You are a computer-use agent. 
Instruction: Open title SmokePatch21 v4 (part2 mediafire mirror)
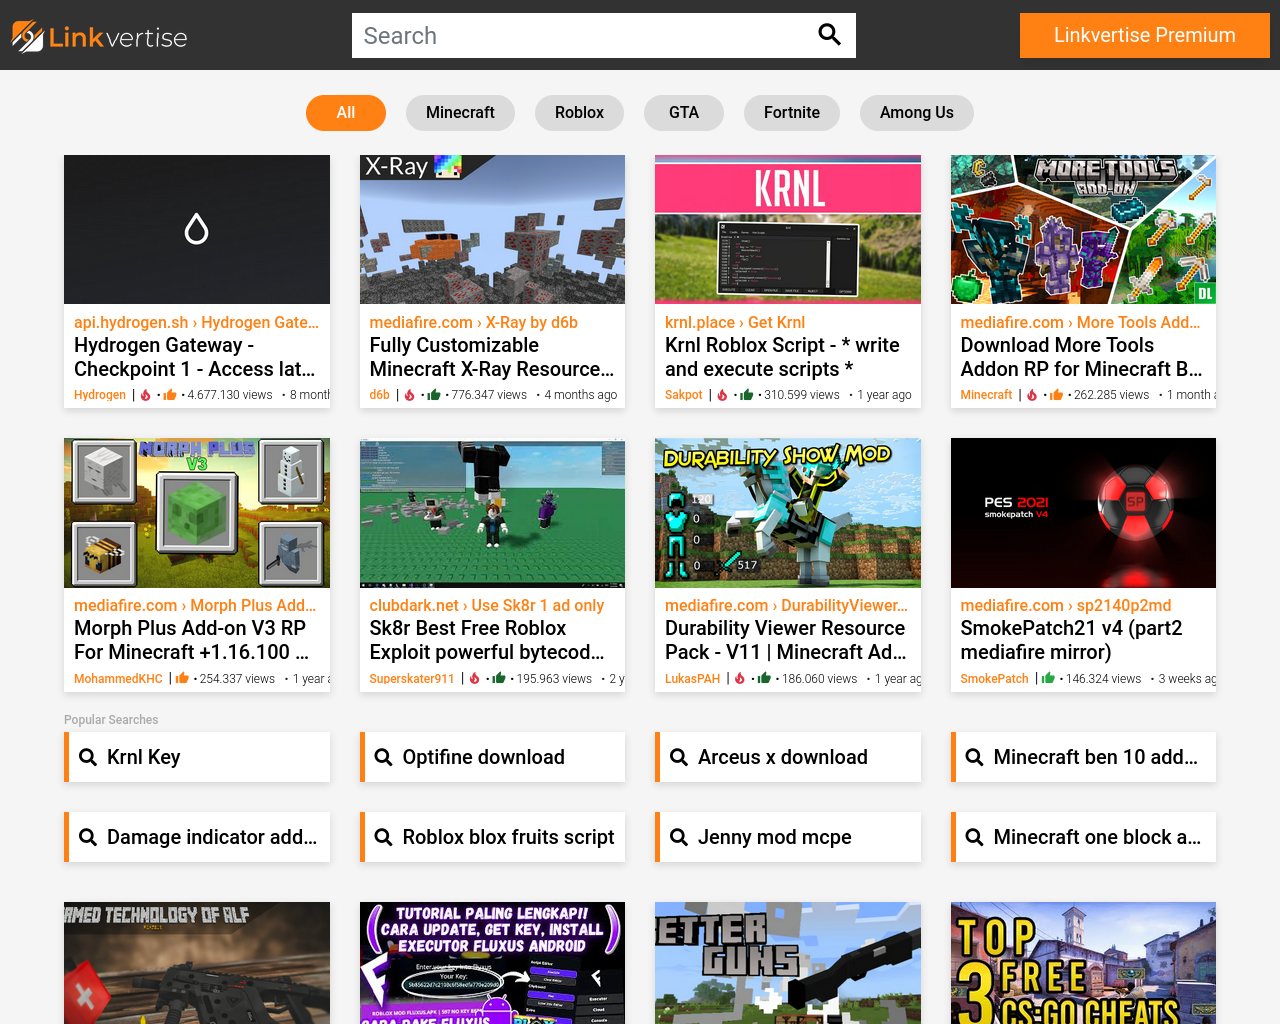tap(1071, 640)
